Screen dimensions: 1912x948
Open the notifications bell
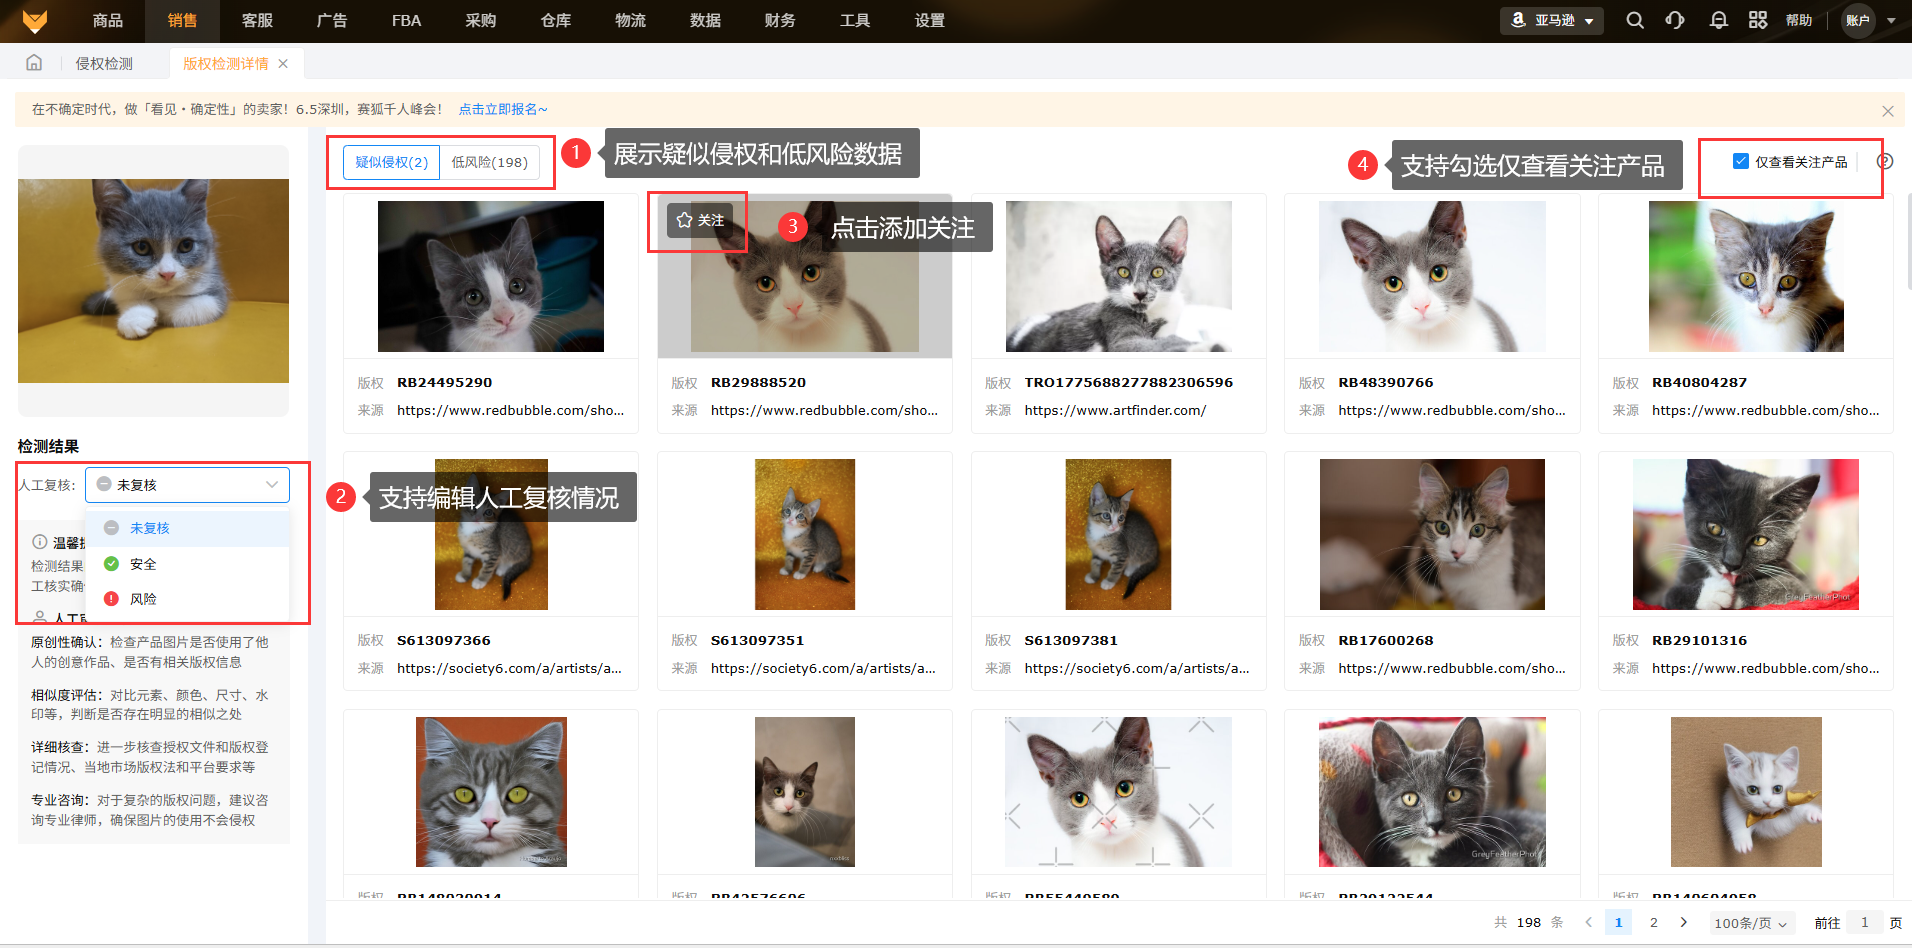point(1718,20)
